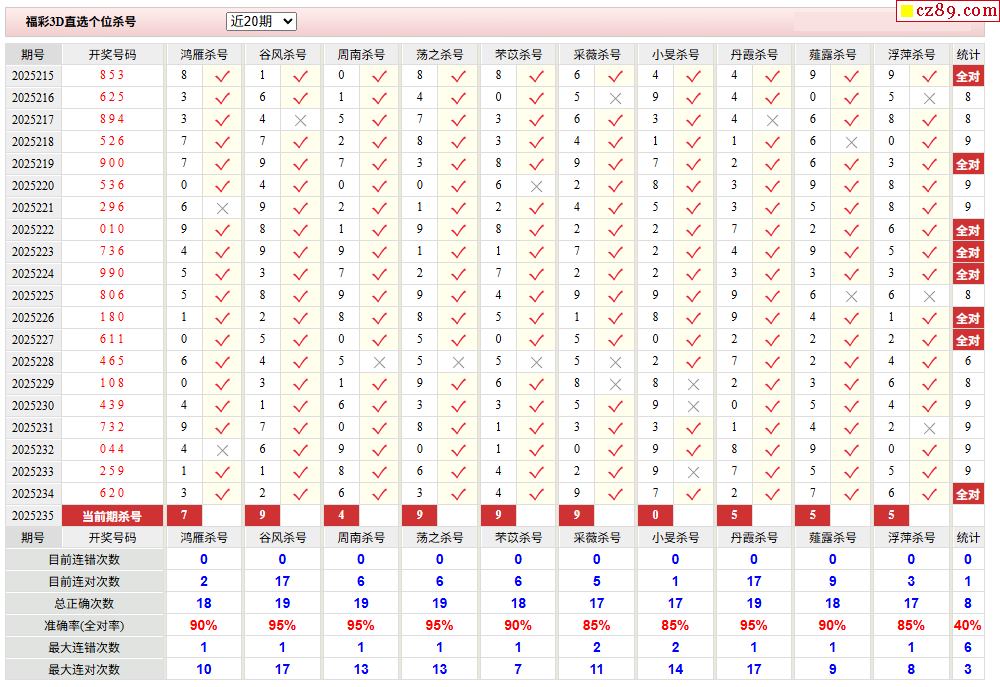Select issue number 2025234
The width and height of the screenshot is (1000, 687).
33,494
